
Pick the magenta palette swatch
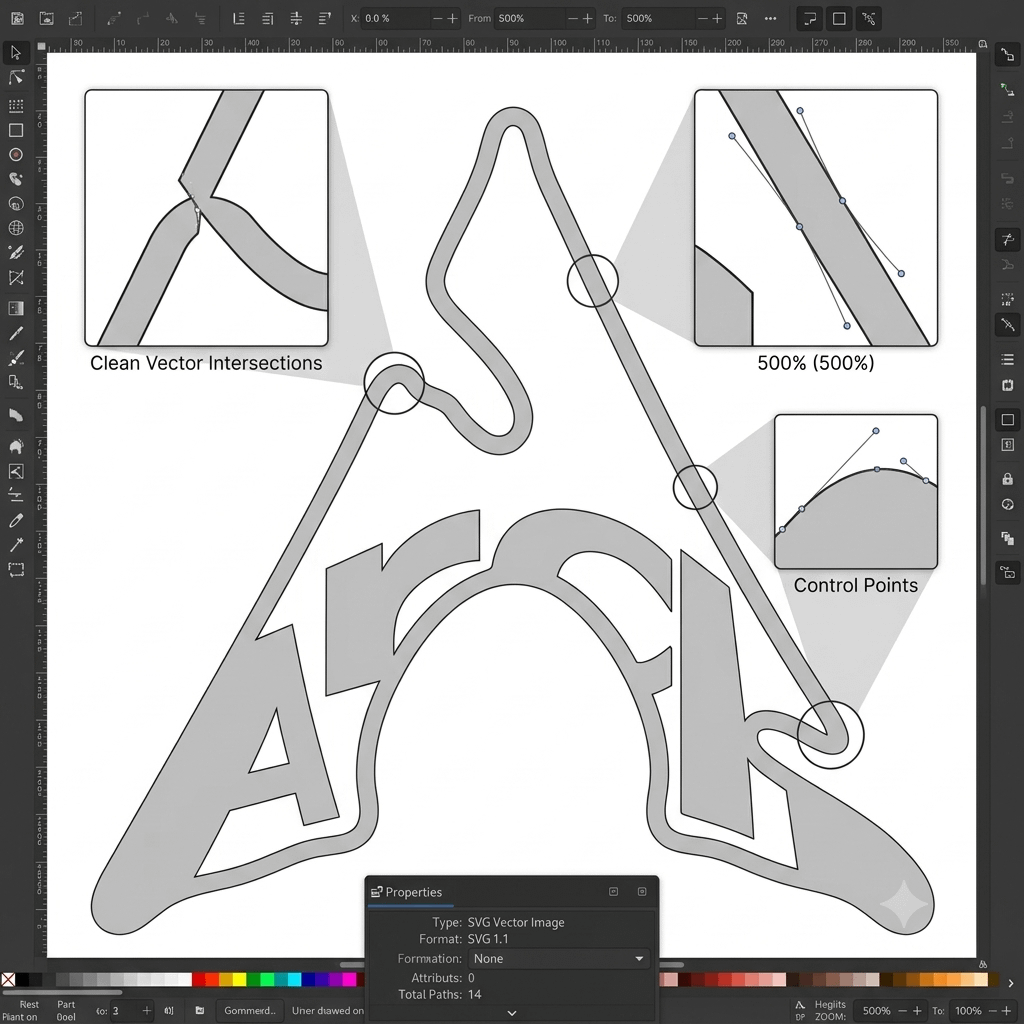click(x=349, y=979)
